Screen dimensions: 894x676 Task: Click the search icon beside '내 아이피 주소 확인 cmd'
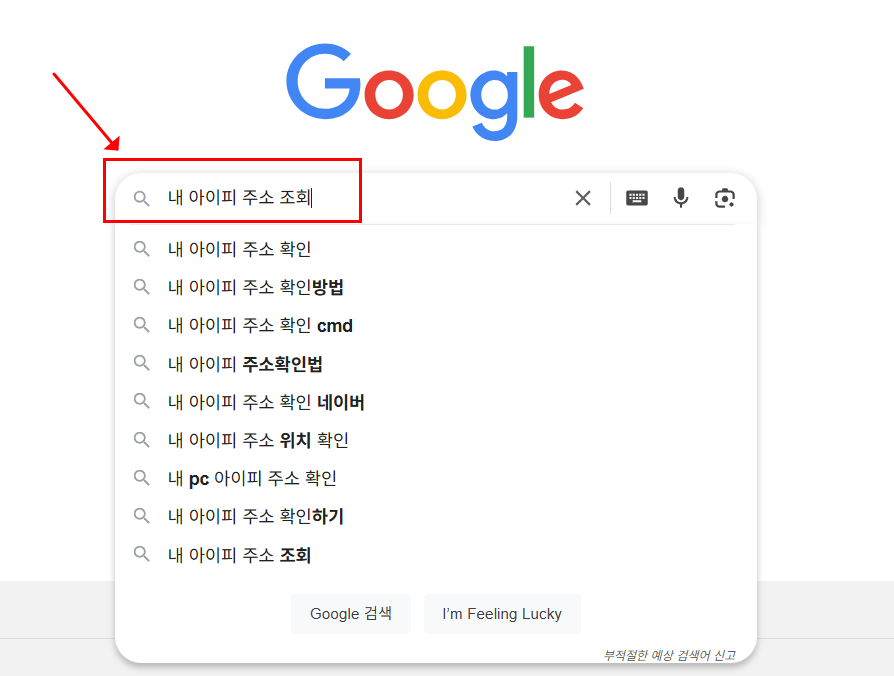point(141,324)
